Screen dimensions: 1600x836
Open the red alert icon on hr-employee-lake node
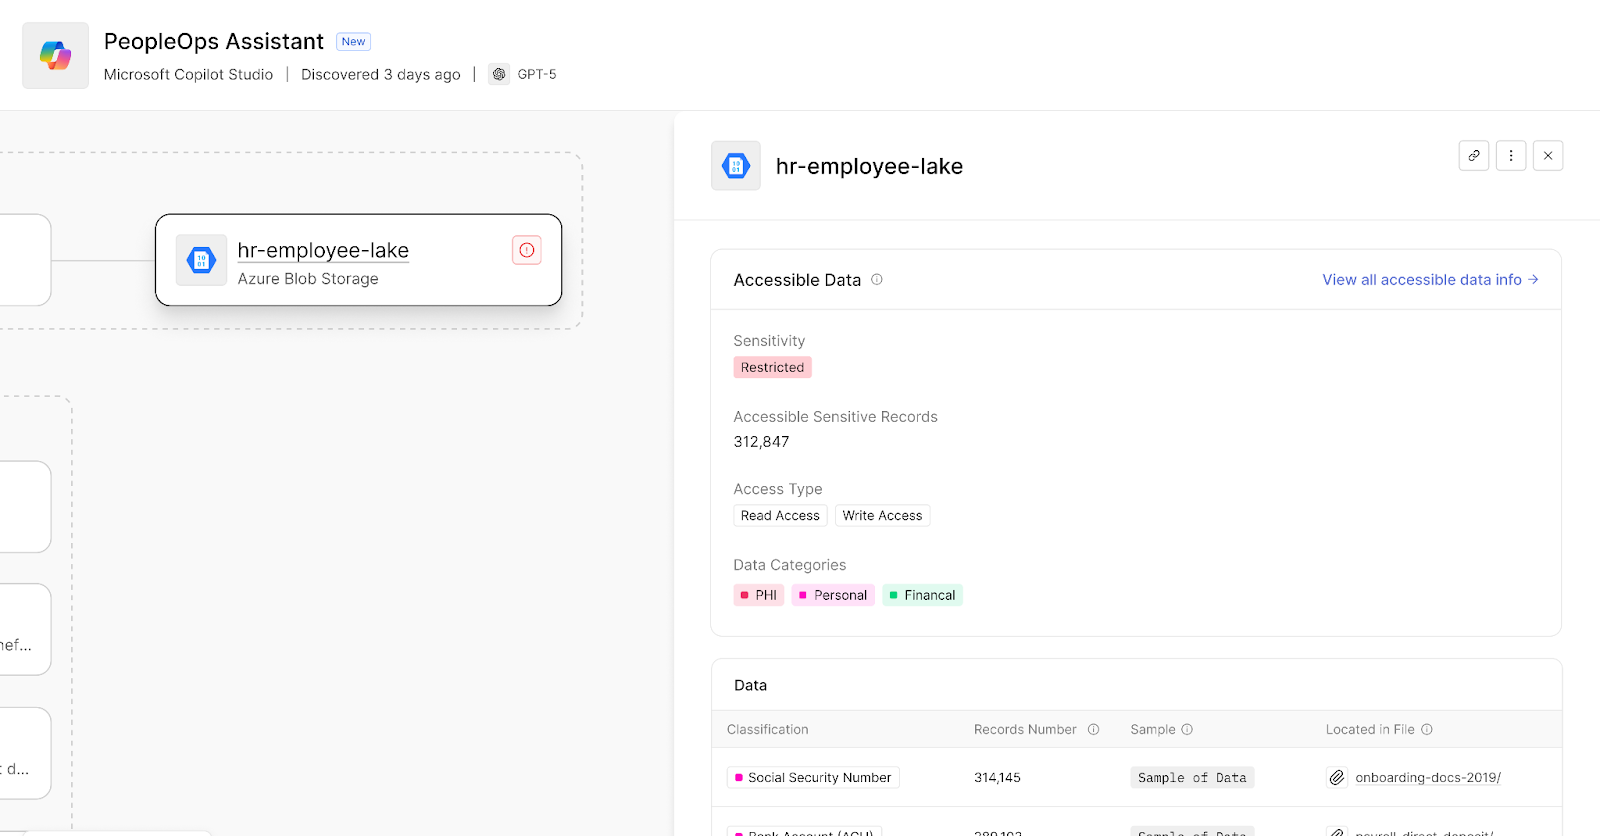coord(527,250)
